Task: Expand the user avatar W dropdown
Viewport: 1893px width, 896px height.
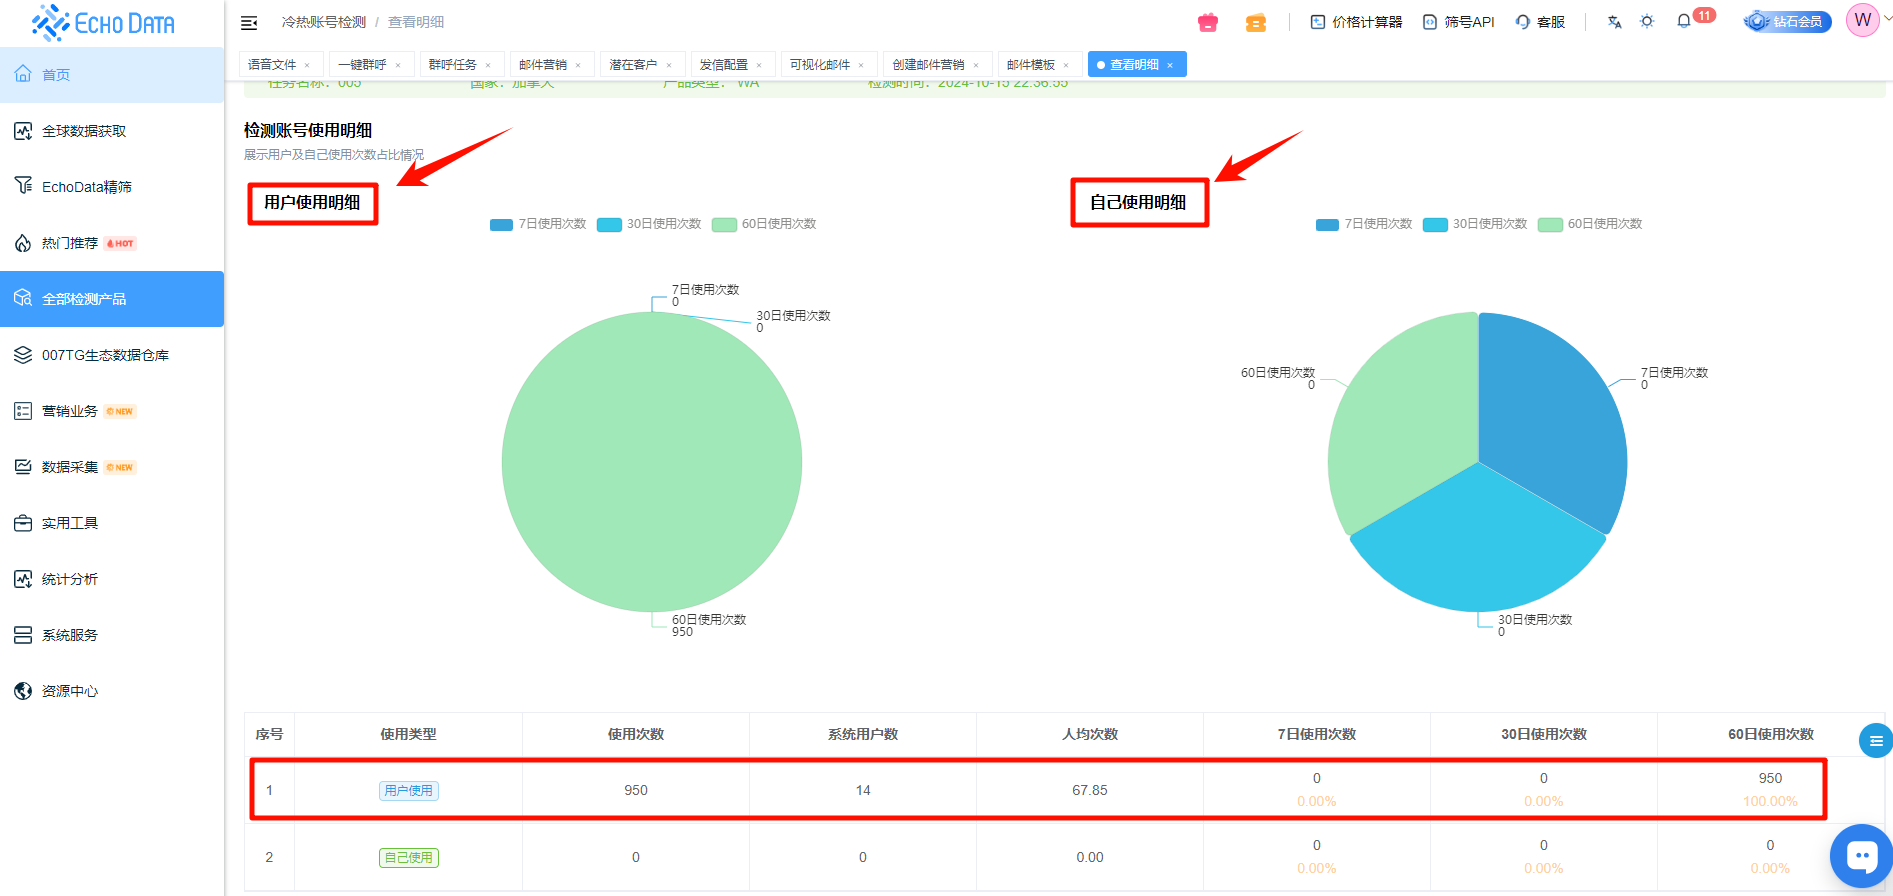Action: [x=1865, y=21]
